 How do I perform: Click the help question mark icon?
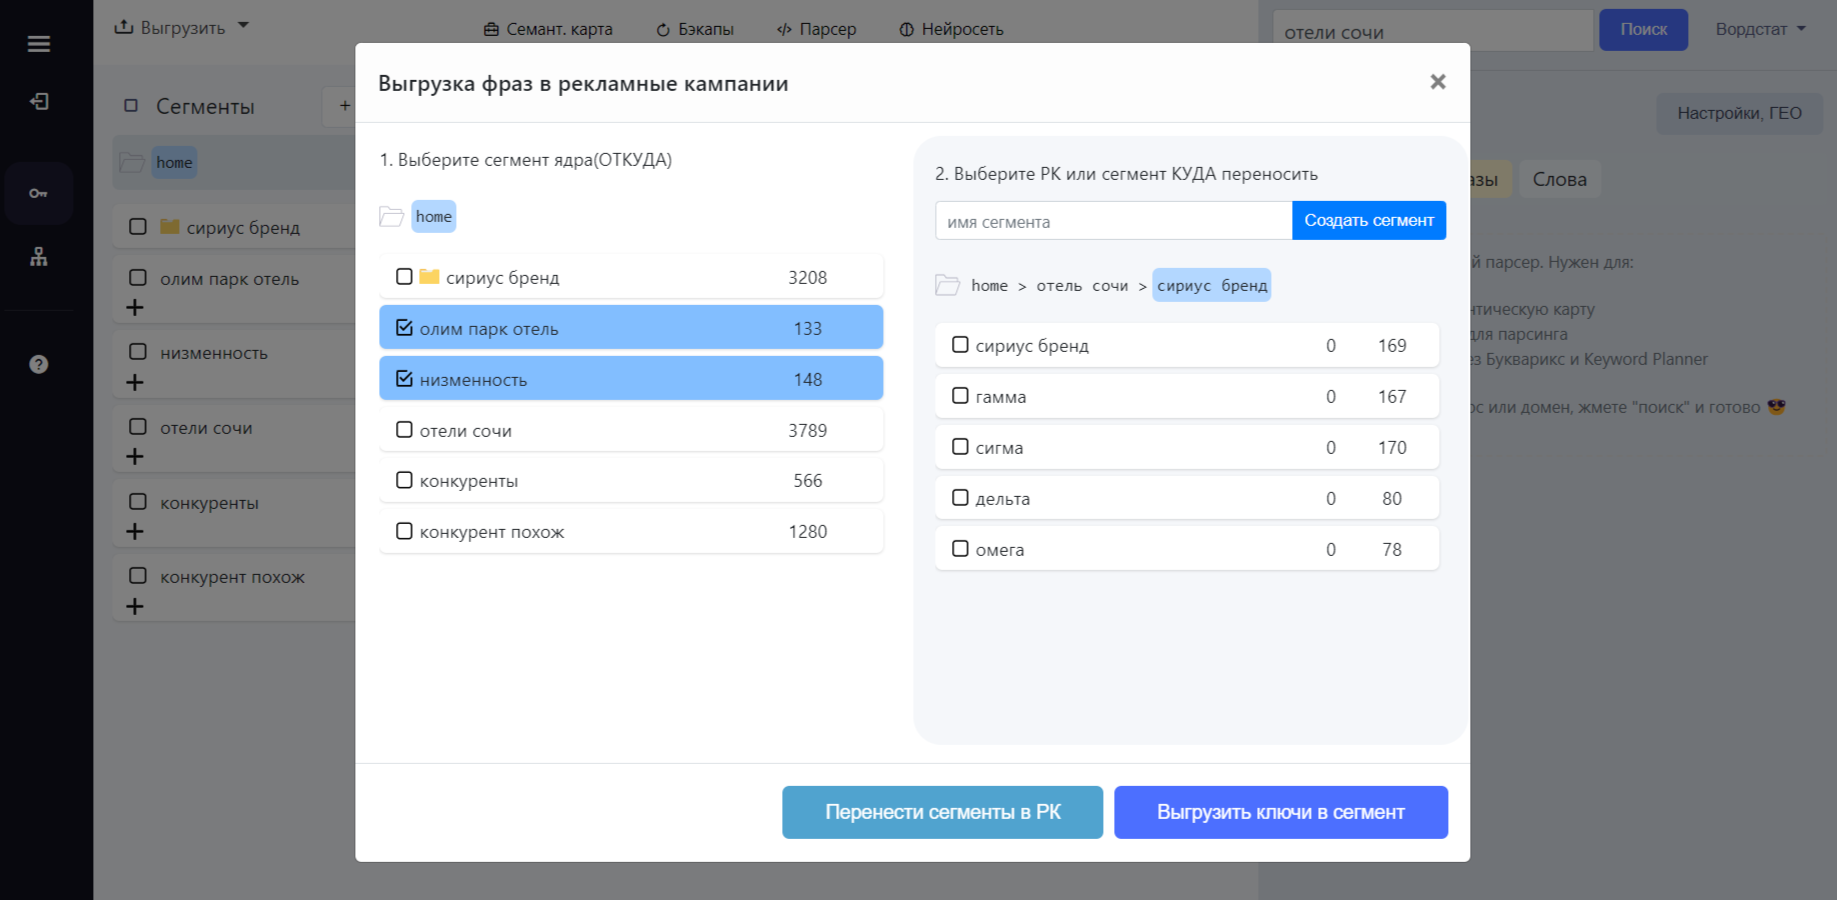coord(39,364)
